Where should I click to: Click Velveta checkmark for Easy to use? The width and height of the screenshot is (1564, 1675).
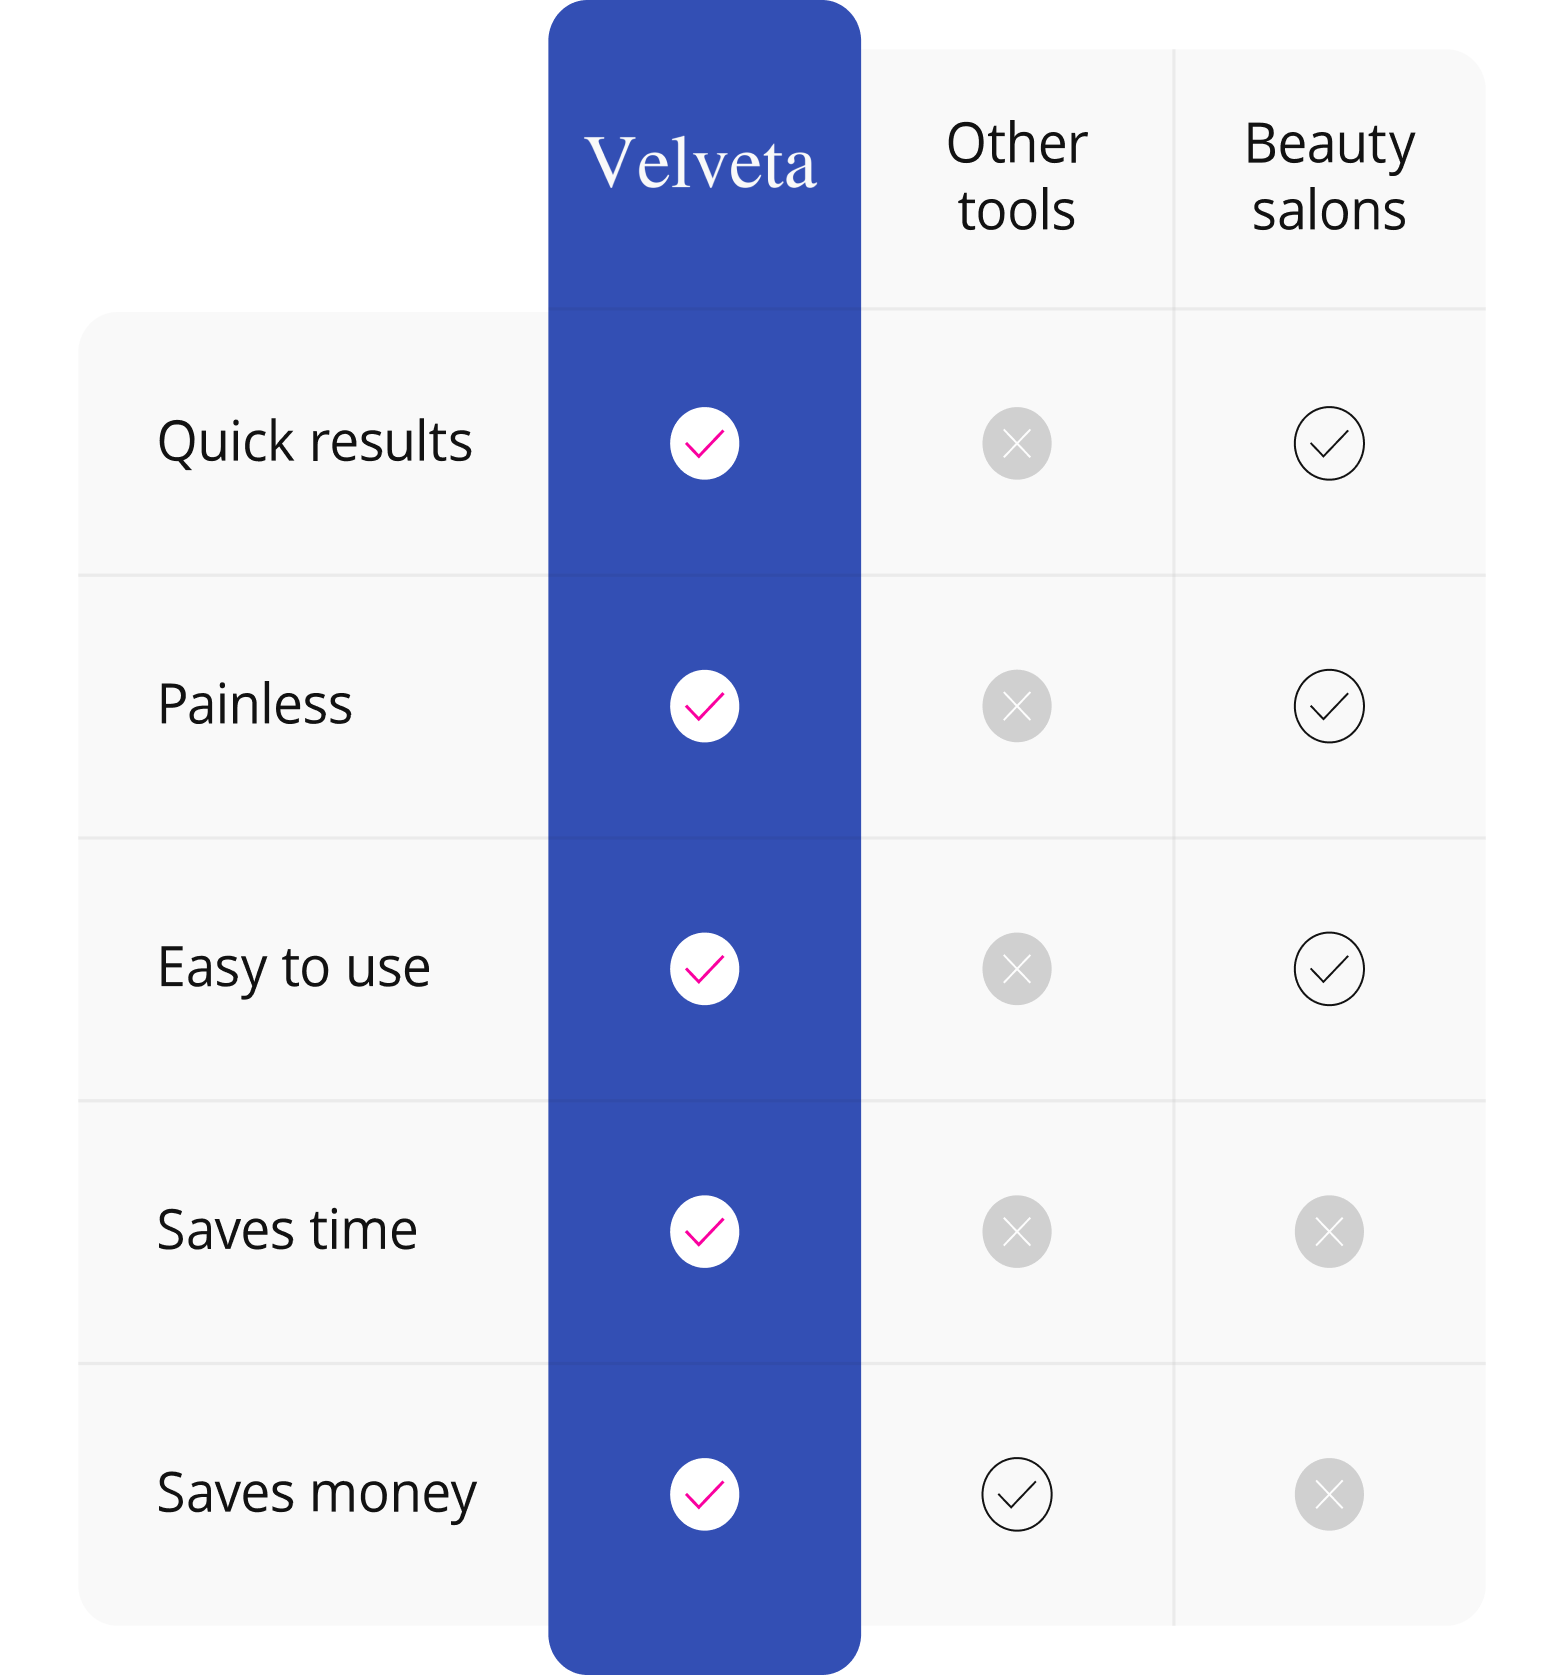pos(704,969)
